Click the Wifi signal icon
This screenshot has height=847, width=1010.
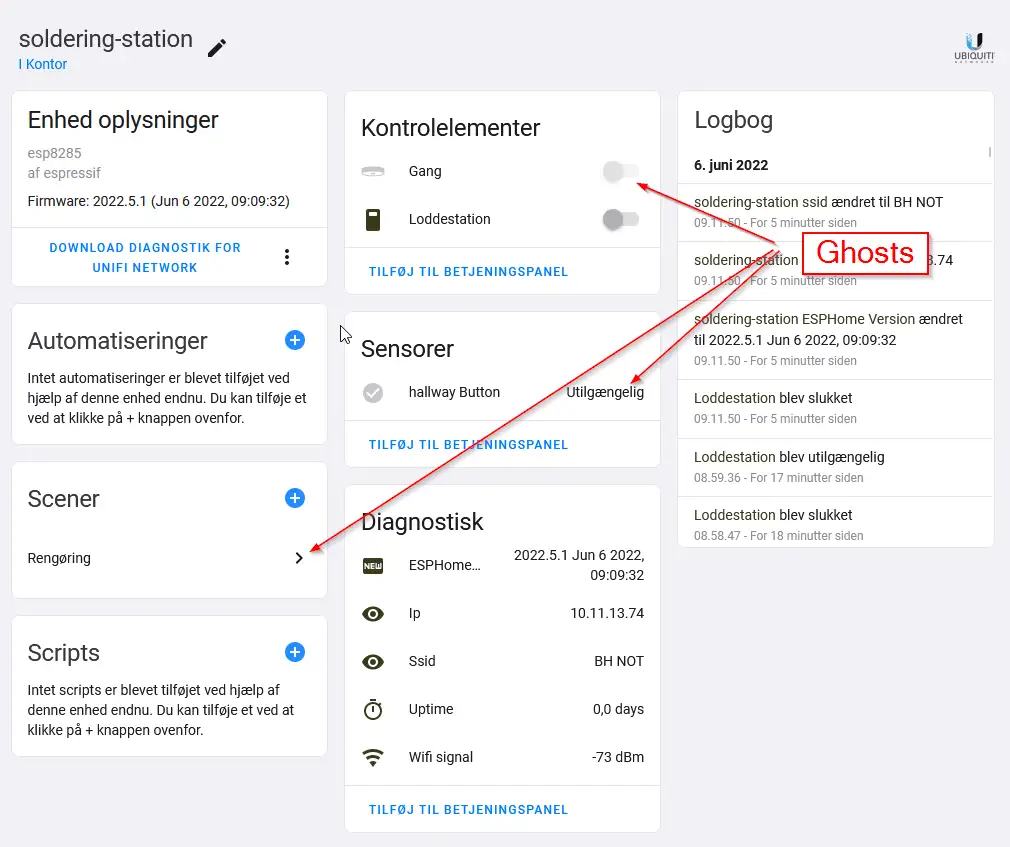[x=373, y=757]
